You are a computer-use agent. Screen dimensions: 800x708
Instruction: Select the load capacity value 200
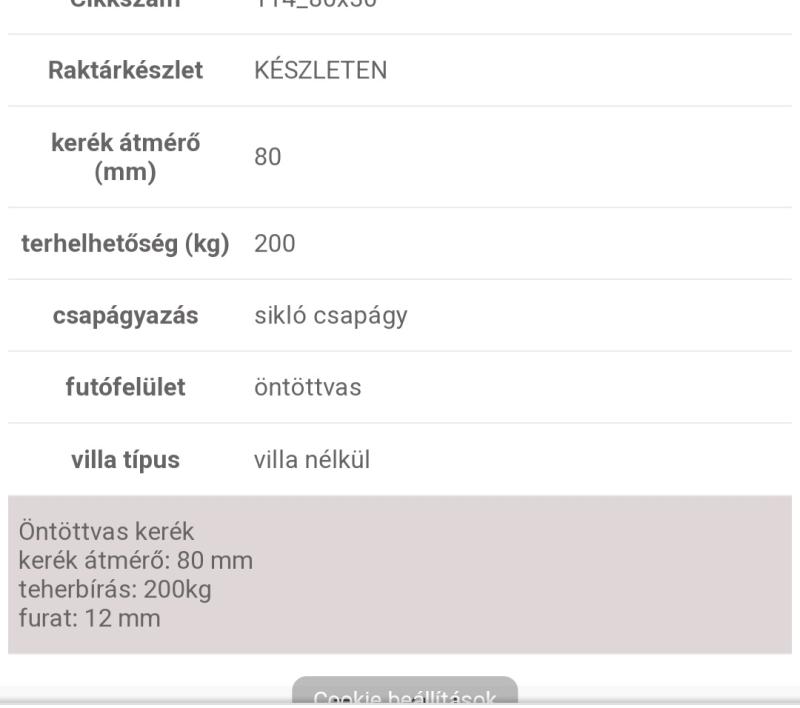point(274,243)
